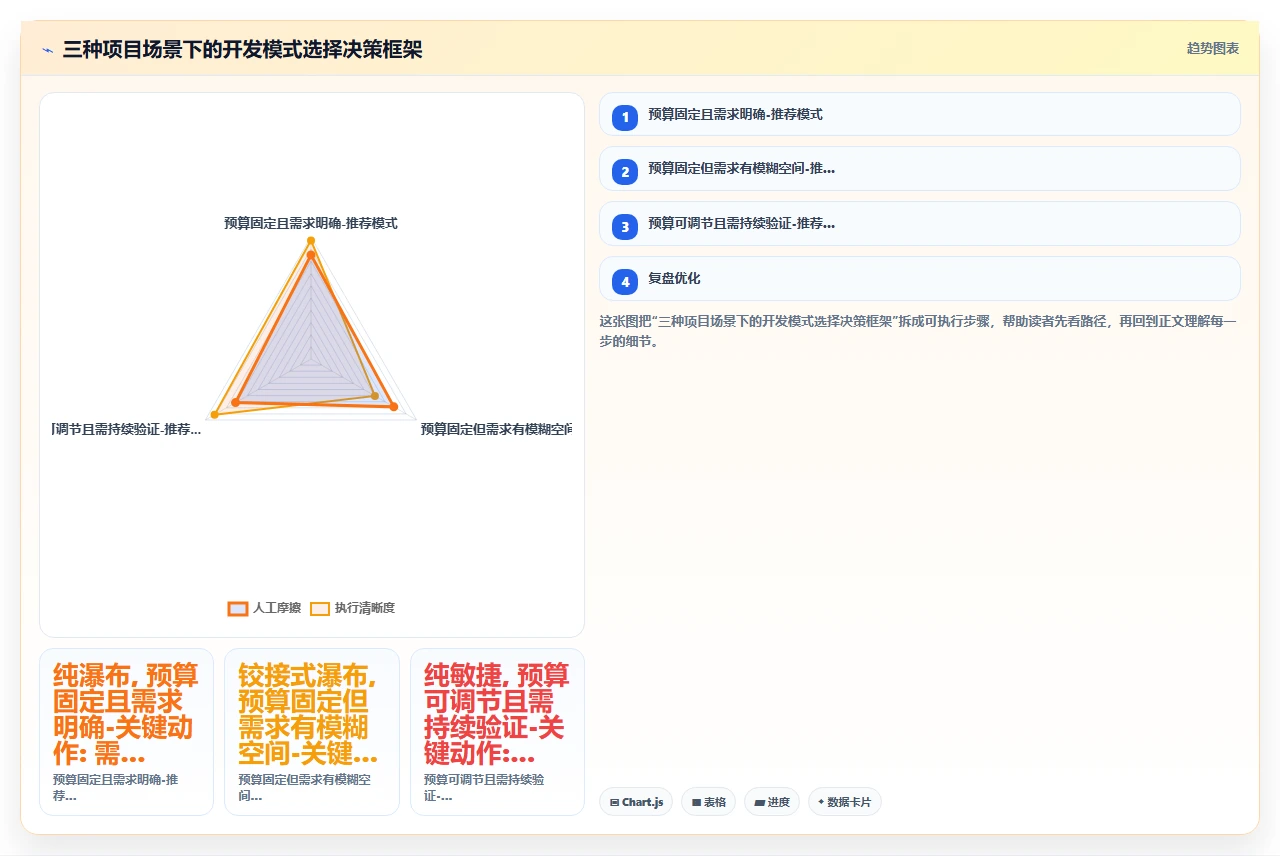Click the number 3 step badge
The image size is (1280, 856).
click(x=625, y=227)
